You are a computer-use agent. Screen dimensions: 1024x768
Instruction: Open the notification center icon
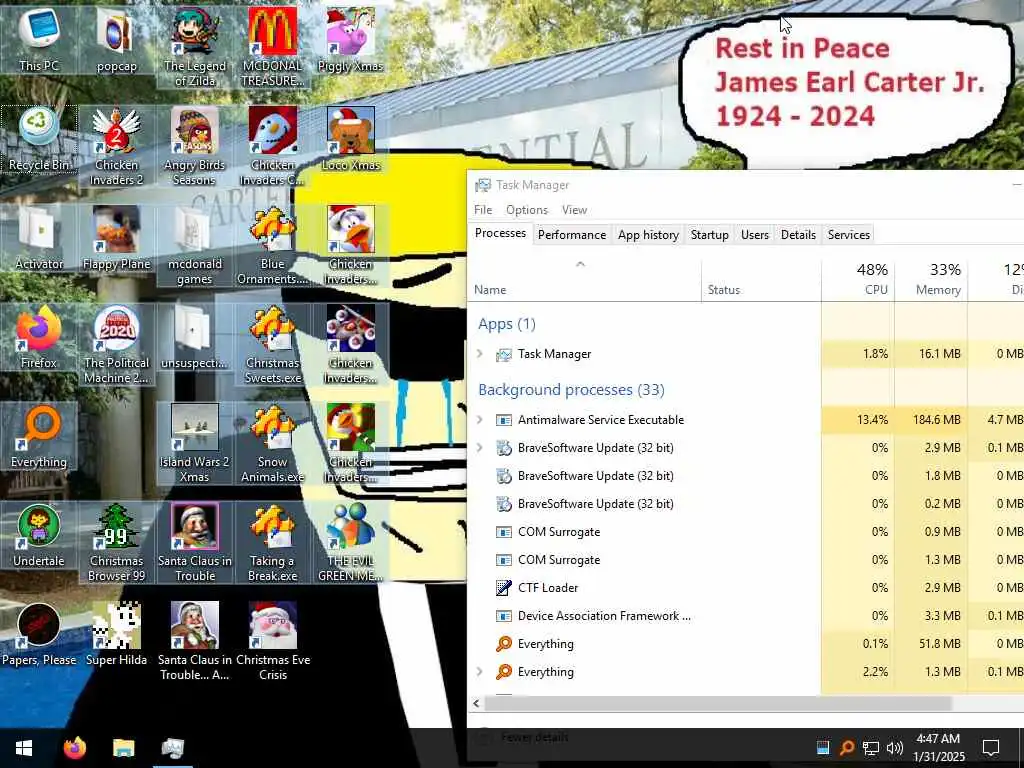point(991,748)
